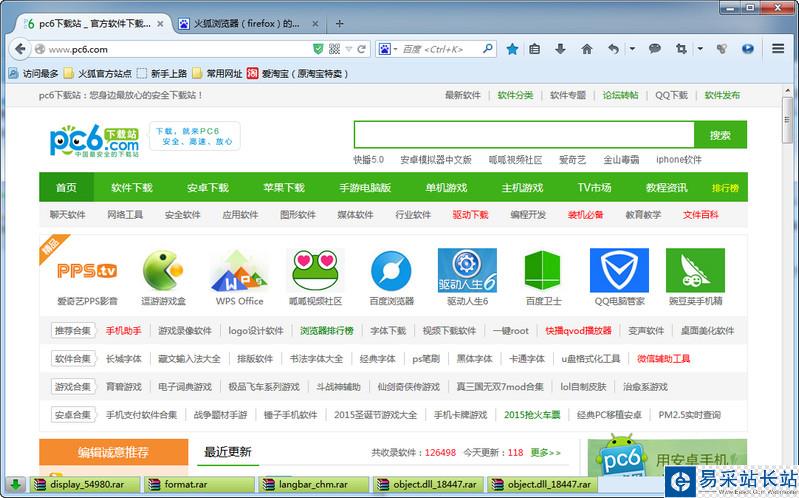Expand the dropdown arrow next to undo icon
The height and width of the screenshot is (498, 799).
632,49
